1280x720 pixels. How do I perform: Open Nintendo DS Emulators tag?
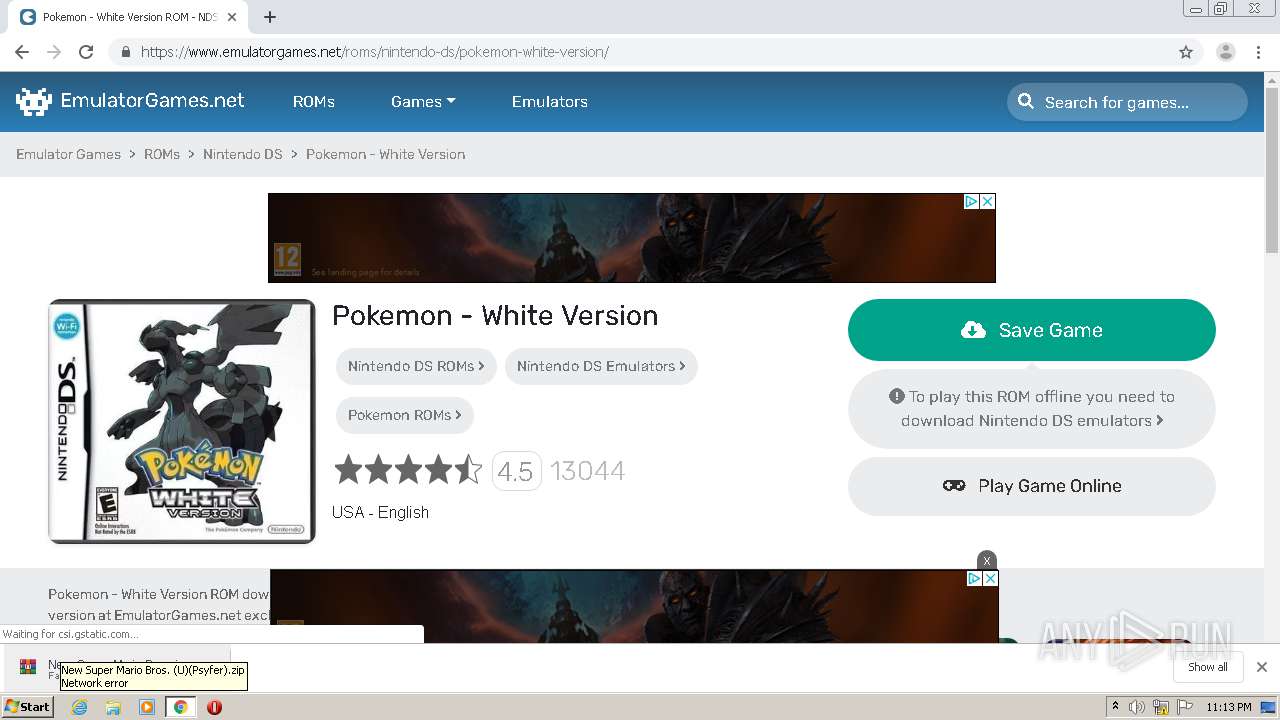point(601,366)
